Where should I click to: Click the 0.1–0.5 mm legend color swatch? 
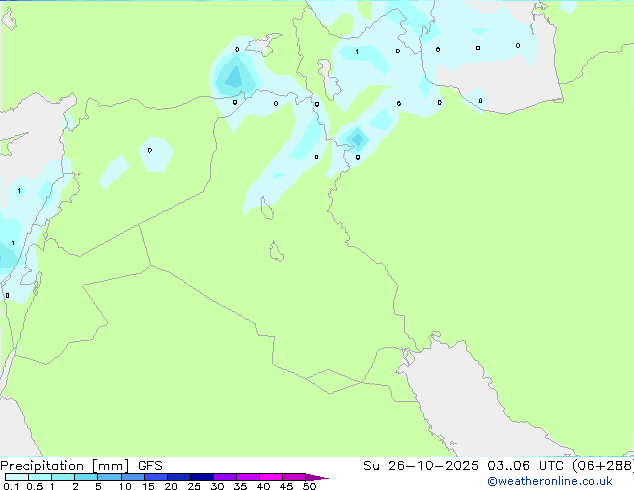[x=17, y=477]
